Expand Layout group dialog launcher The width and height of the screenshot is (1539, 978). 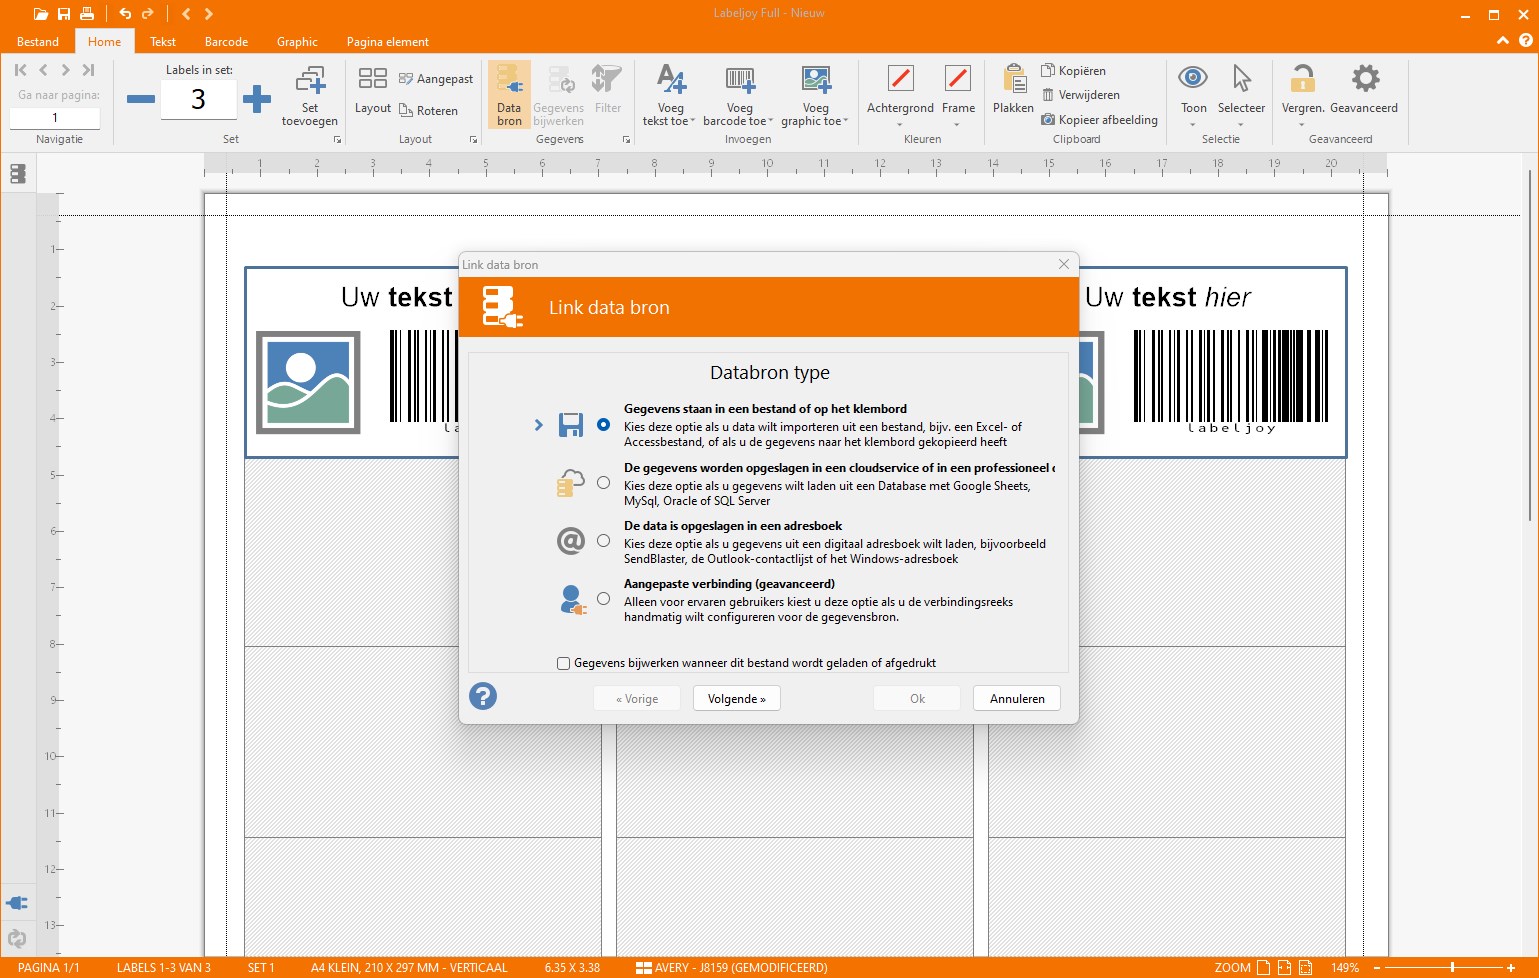coord(474,140)
